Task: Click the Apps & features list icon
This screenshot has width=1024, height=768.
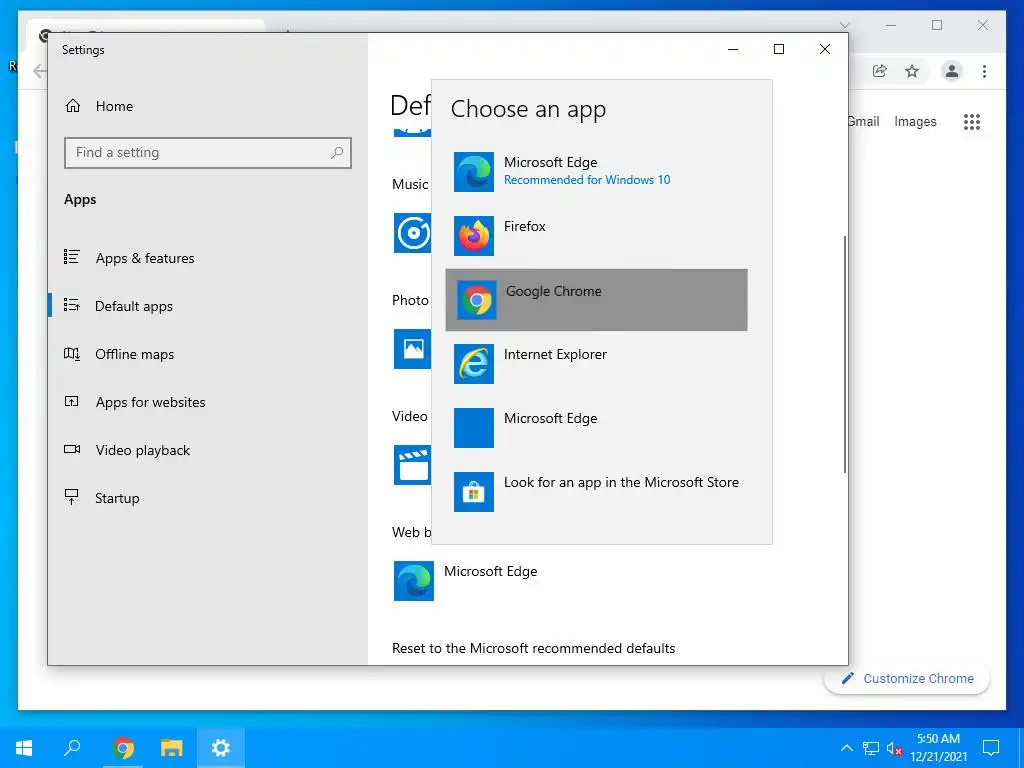Action: pos(72,257)
